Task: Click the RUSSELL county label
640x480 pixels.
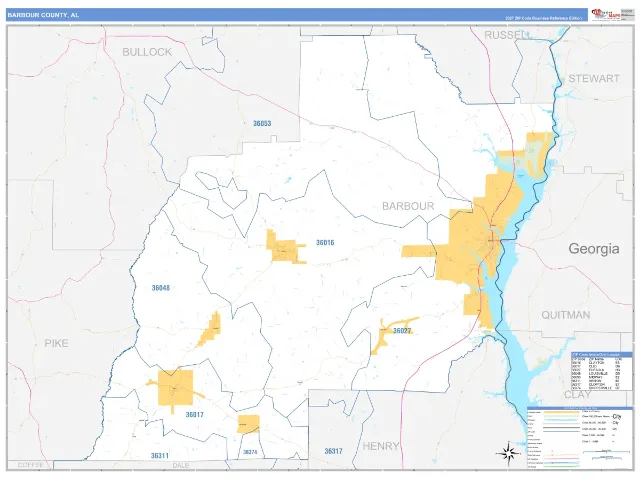Action: click(507, 35)
